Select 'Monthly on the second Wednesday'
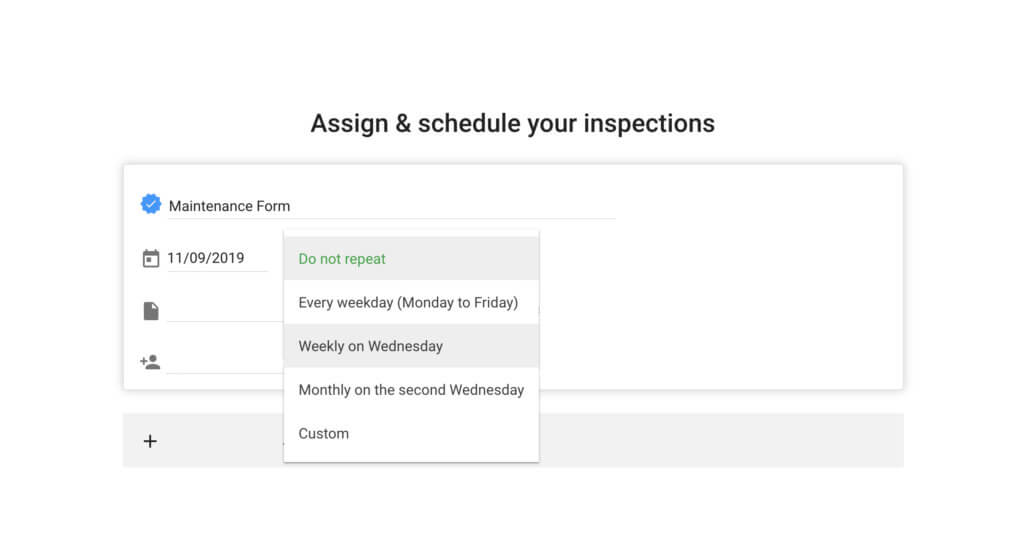1024x554 pixels. pos(411,390)
